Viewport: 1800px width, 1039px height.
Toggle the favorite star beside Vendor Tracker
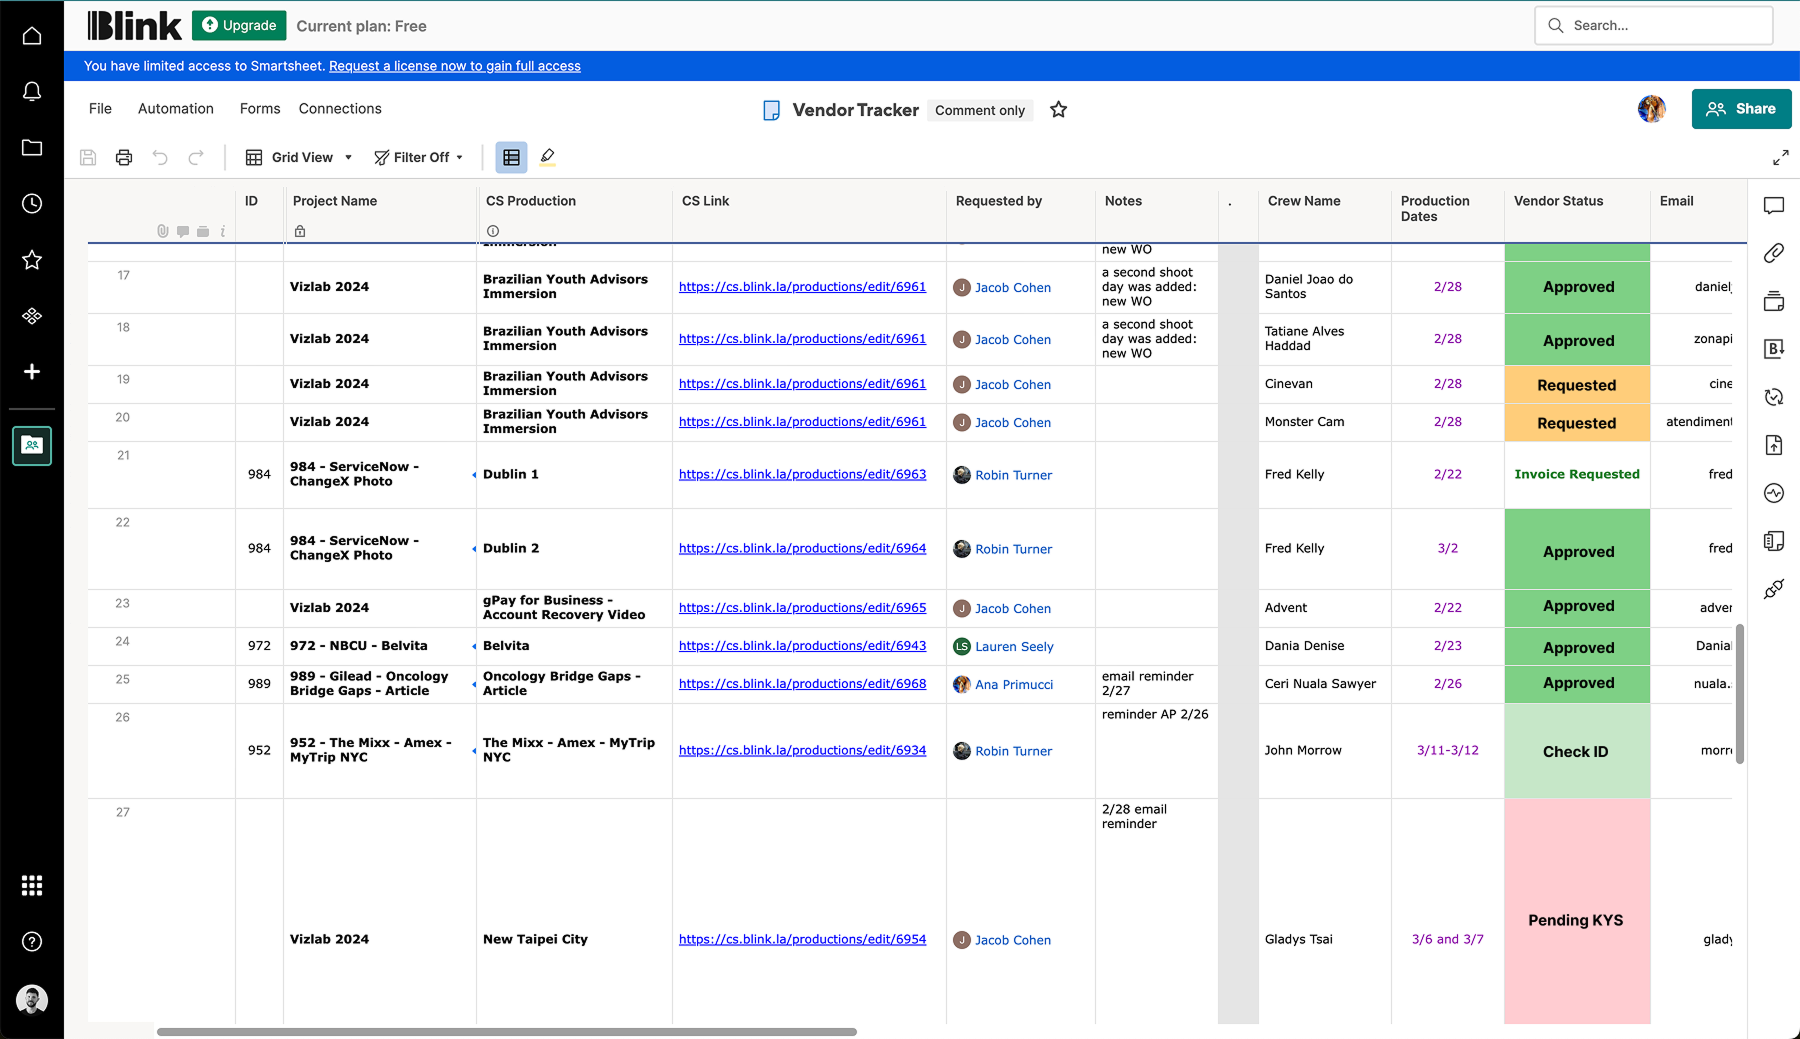(1059, 110)
